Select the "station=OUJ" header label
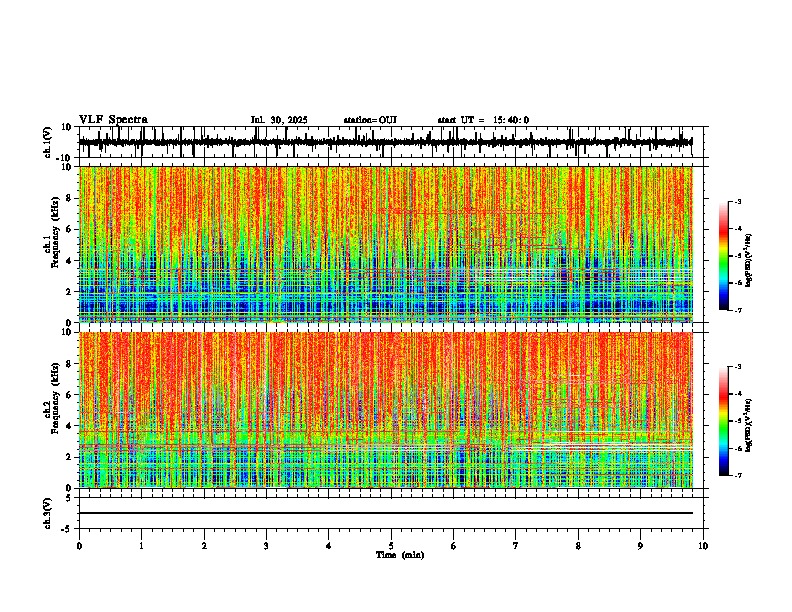The height and width of the screenshot is (612, 792). 370,120
